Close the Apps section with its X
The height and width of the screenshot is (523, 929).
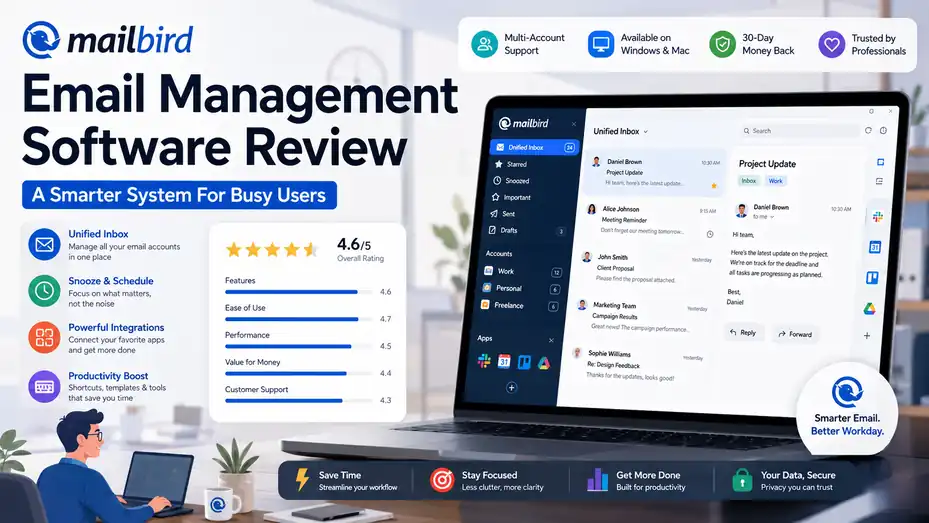(551, 340)
